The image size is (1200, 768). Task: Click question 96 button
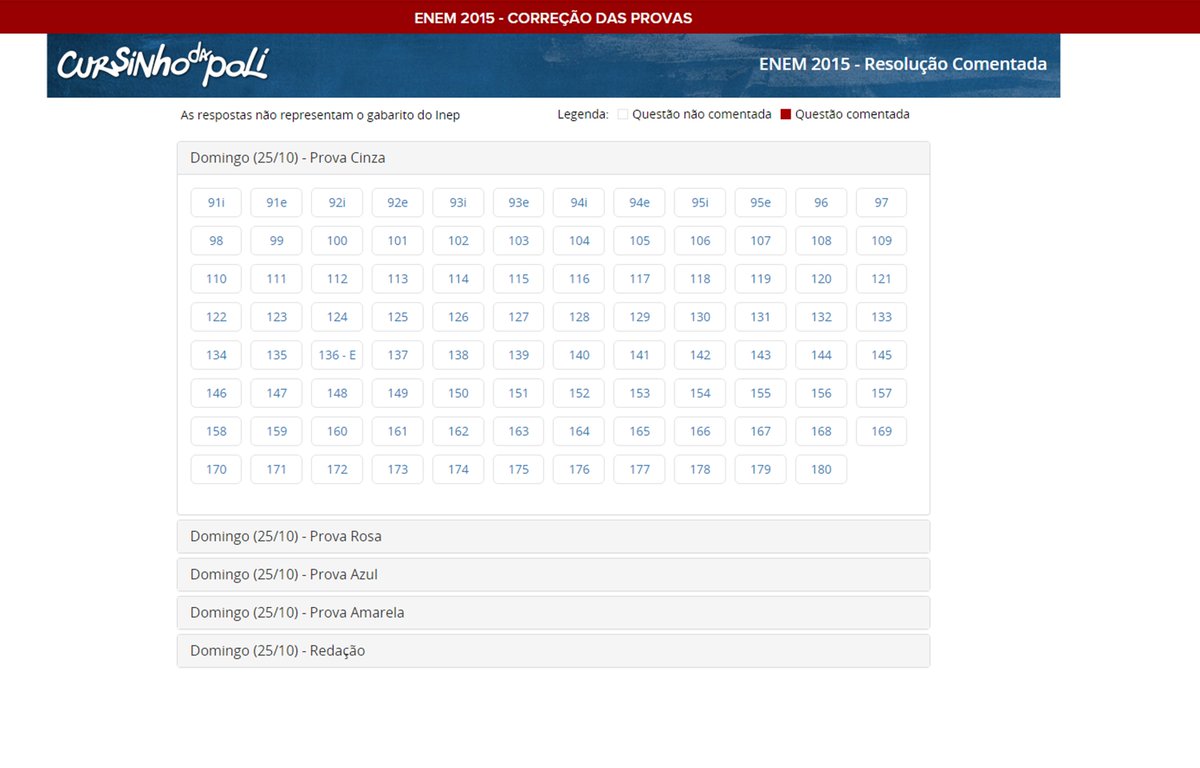[821, 202]
